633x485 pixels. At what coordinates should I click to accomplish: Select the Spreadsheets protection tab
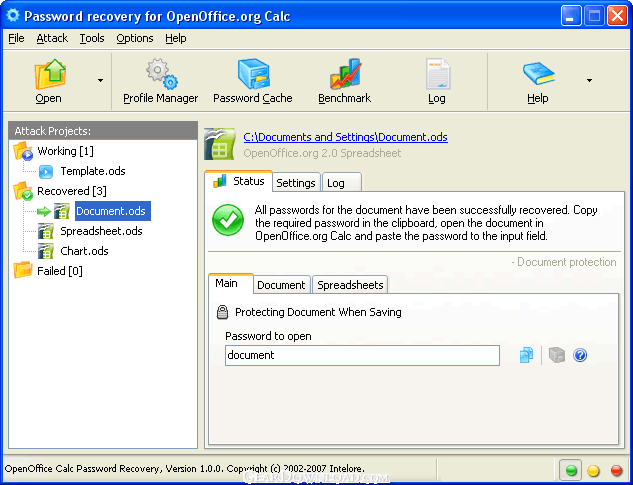[x=350, y=285]
